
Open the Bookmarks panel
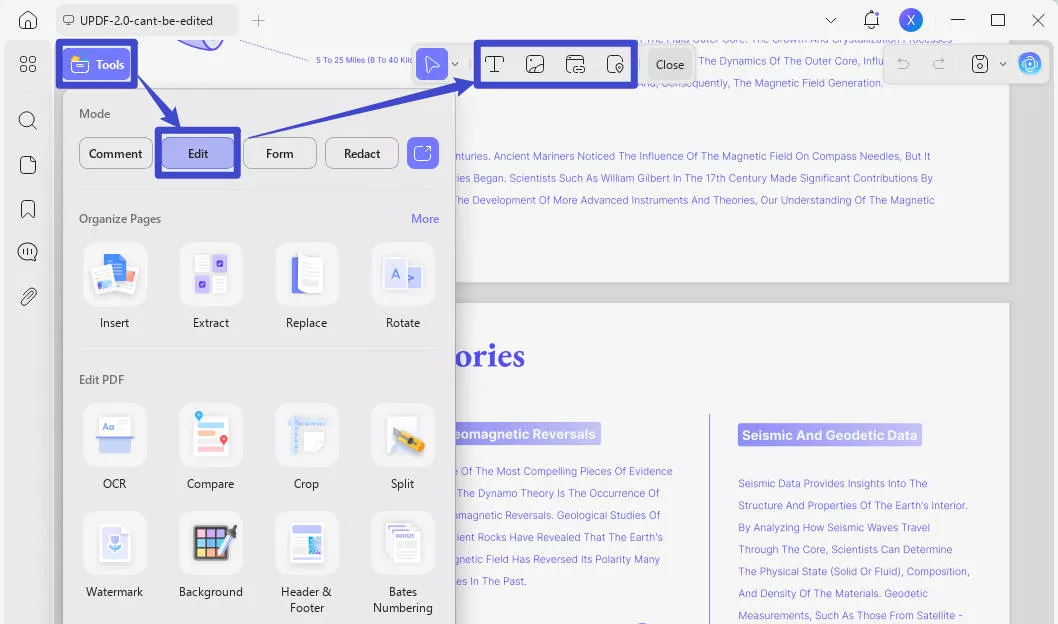tap(27, 208)
